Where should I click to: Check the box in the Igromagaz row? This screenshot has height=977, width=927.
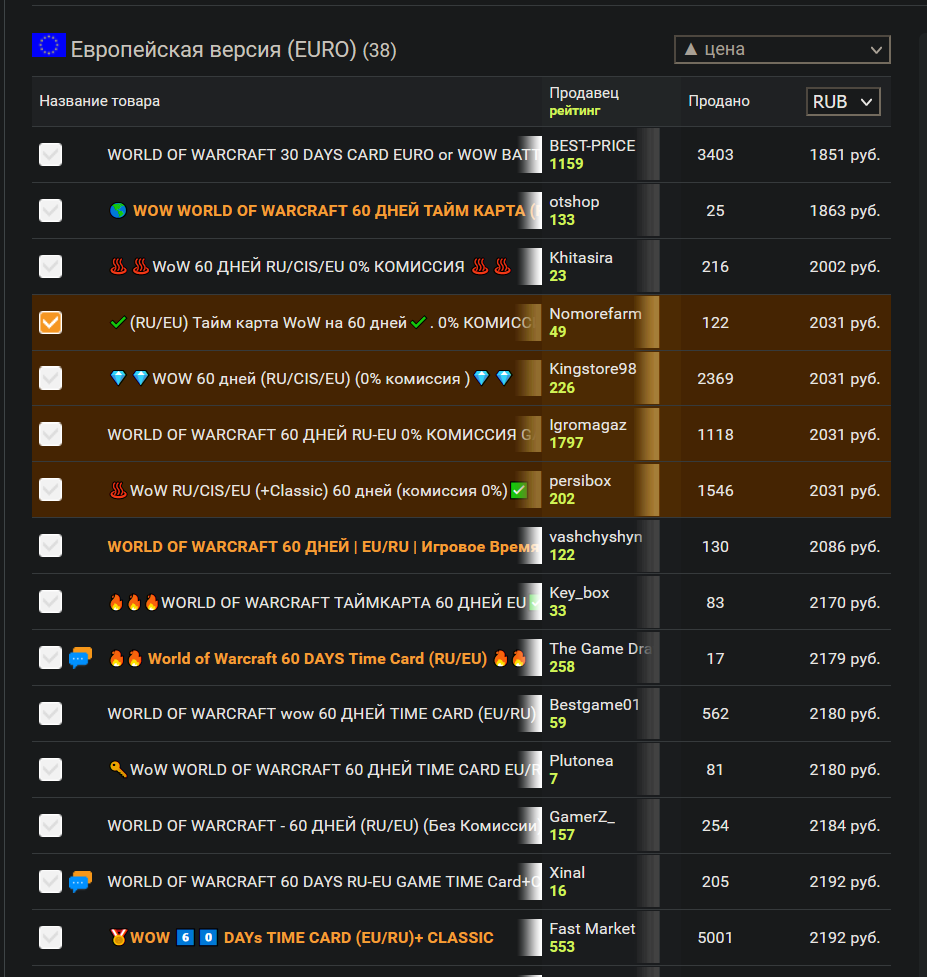tap(50, 434)
